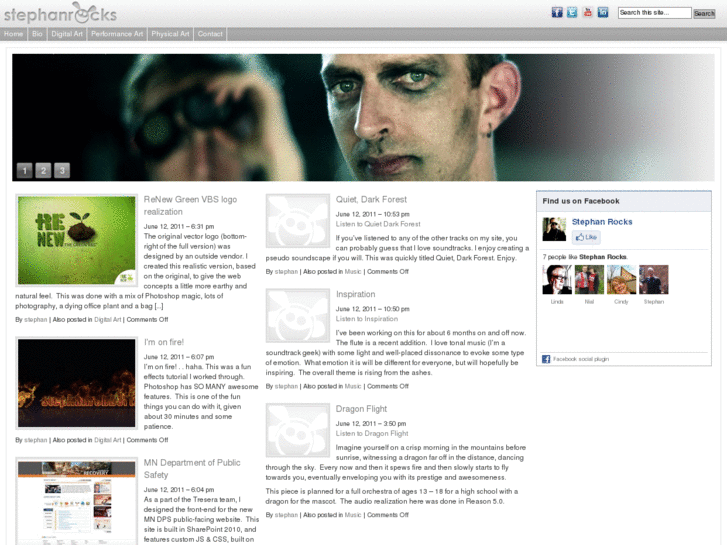Image resolution: width=727 pixels, height=545 pixels.
Task: Open the Physical Art menu
Action: (170, 34)
